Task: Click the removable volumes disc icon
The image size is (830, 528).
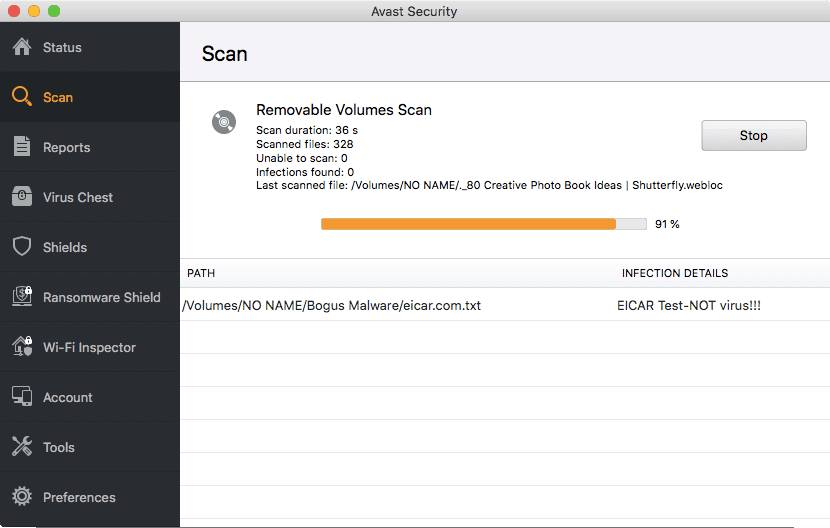Action: click(224, 122)
